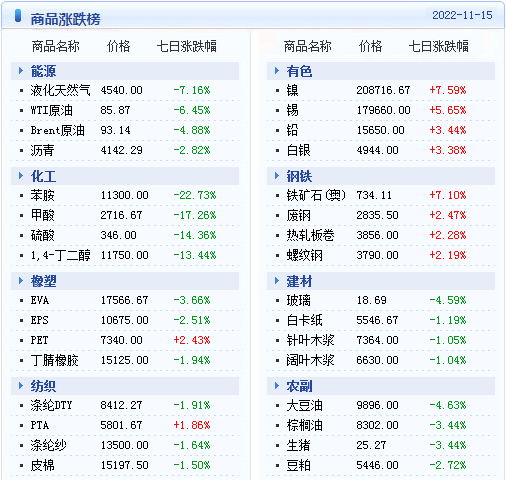This screenshot has height=480, width=506.
Task: Open commodity 1,4-丁二醇
Action: tap(60, 255)
